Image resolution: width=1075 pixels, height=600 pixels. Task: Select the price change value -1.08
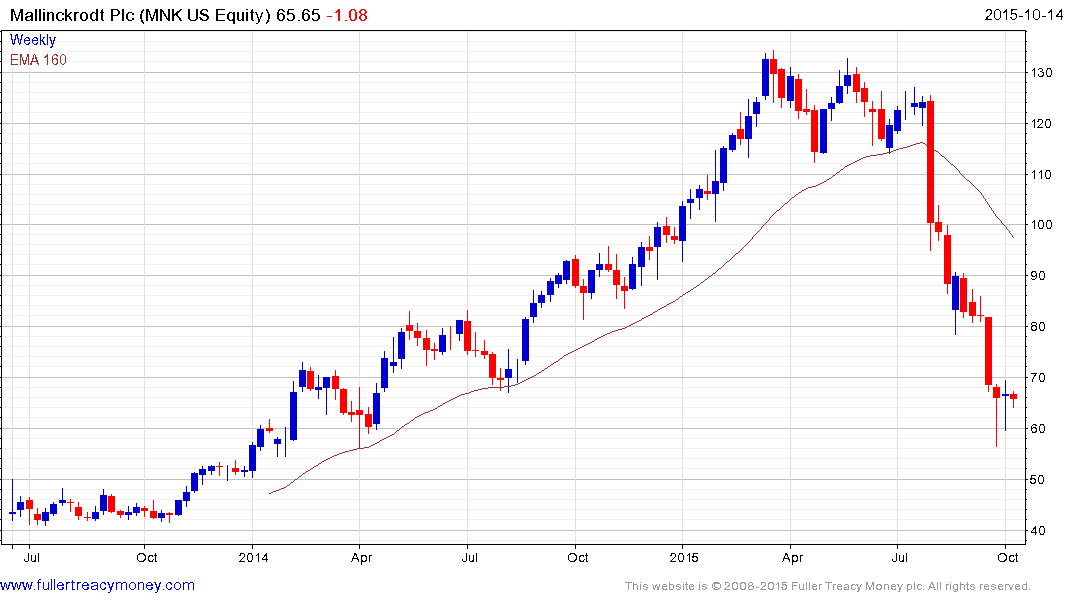click(347, 15)
